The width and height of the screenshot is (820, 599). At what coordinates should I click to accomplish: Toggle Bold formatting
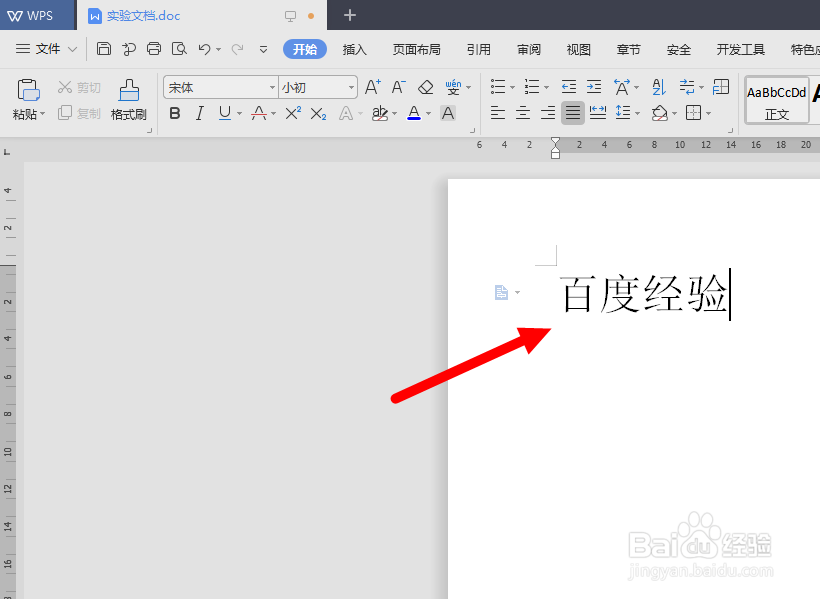click(x=175, y=113)
